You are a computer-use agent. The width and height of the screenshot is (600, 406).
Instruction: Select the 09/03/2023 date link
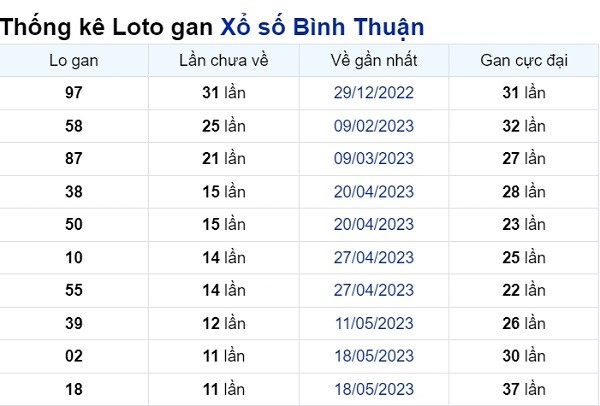point(373,158)
